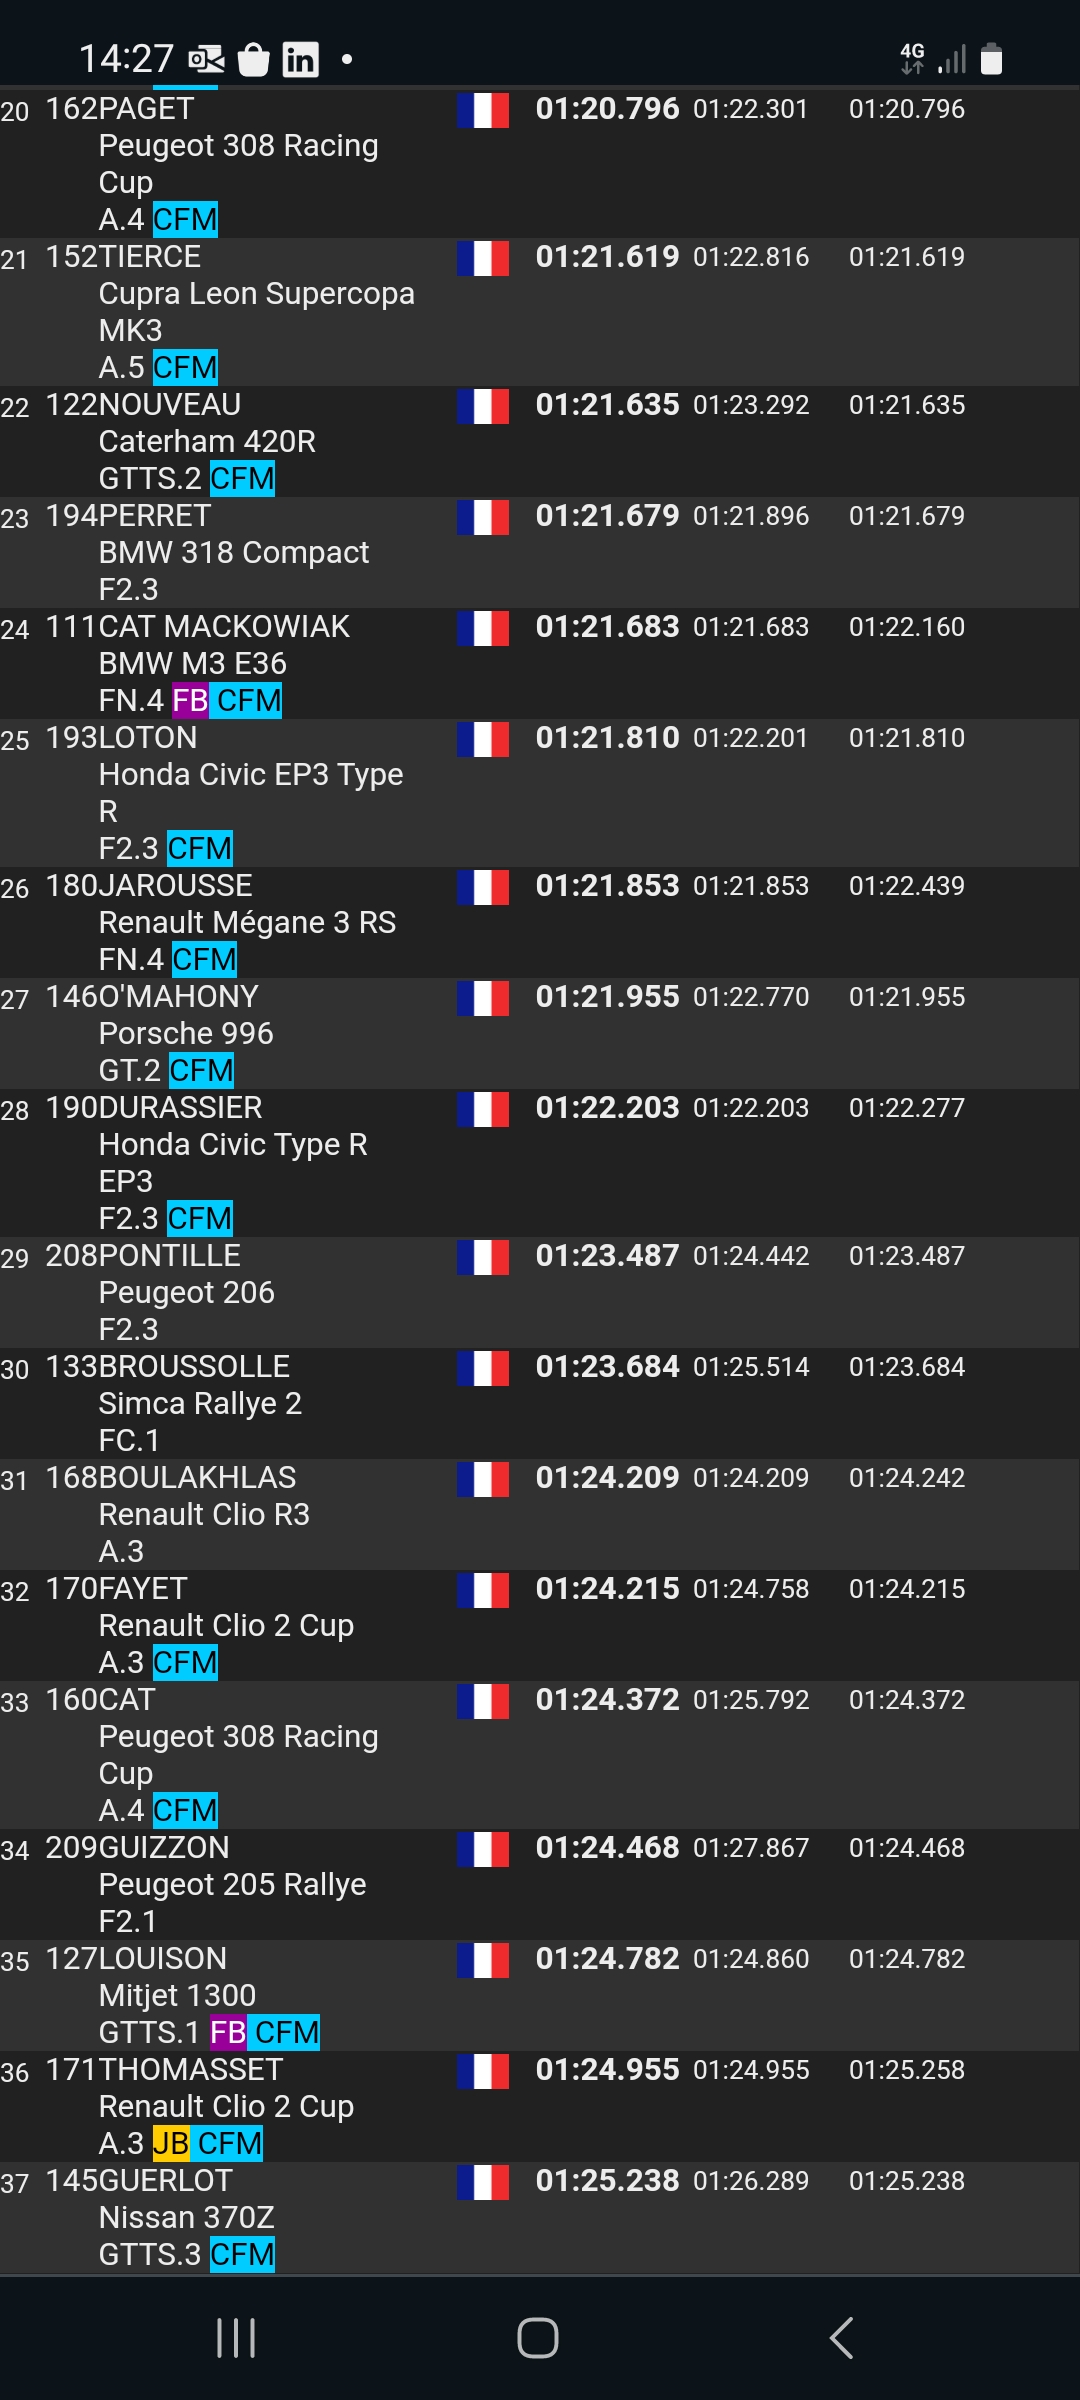Select best time 01:21.679 for PERRET

[x=607, y=516]
